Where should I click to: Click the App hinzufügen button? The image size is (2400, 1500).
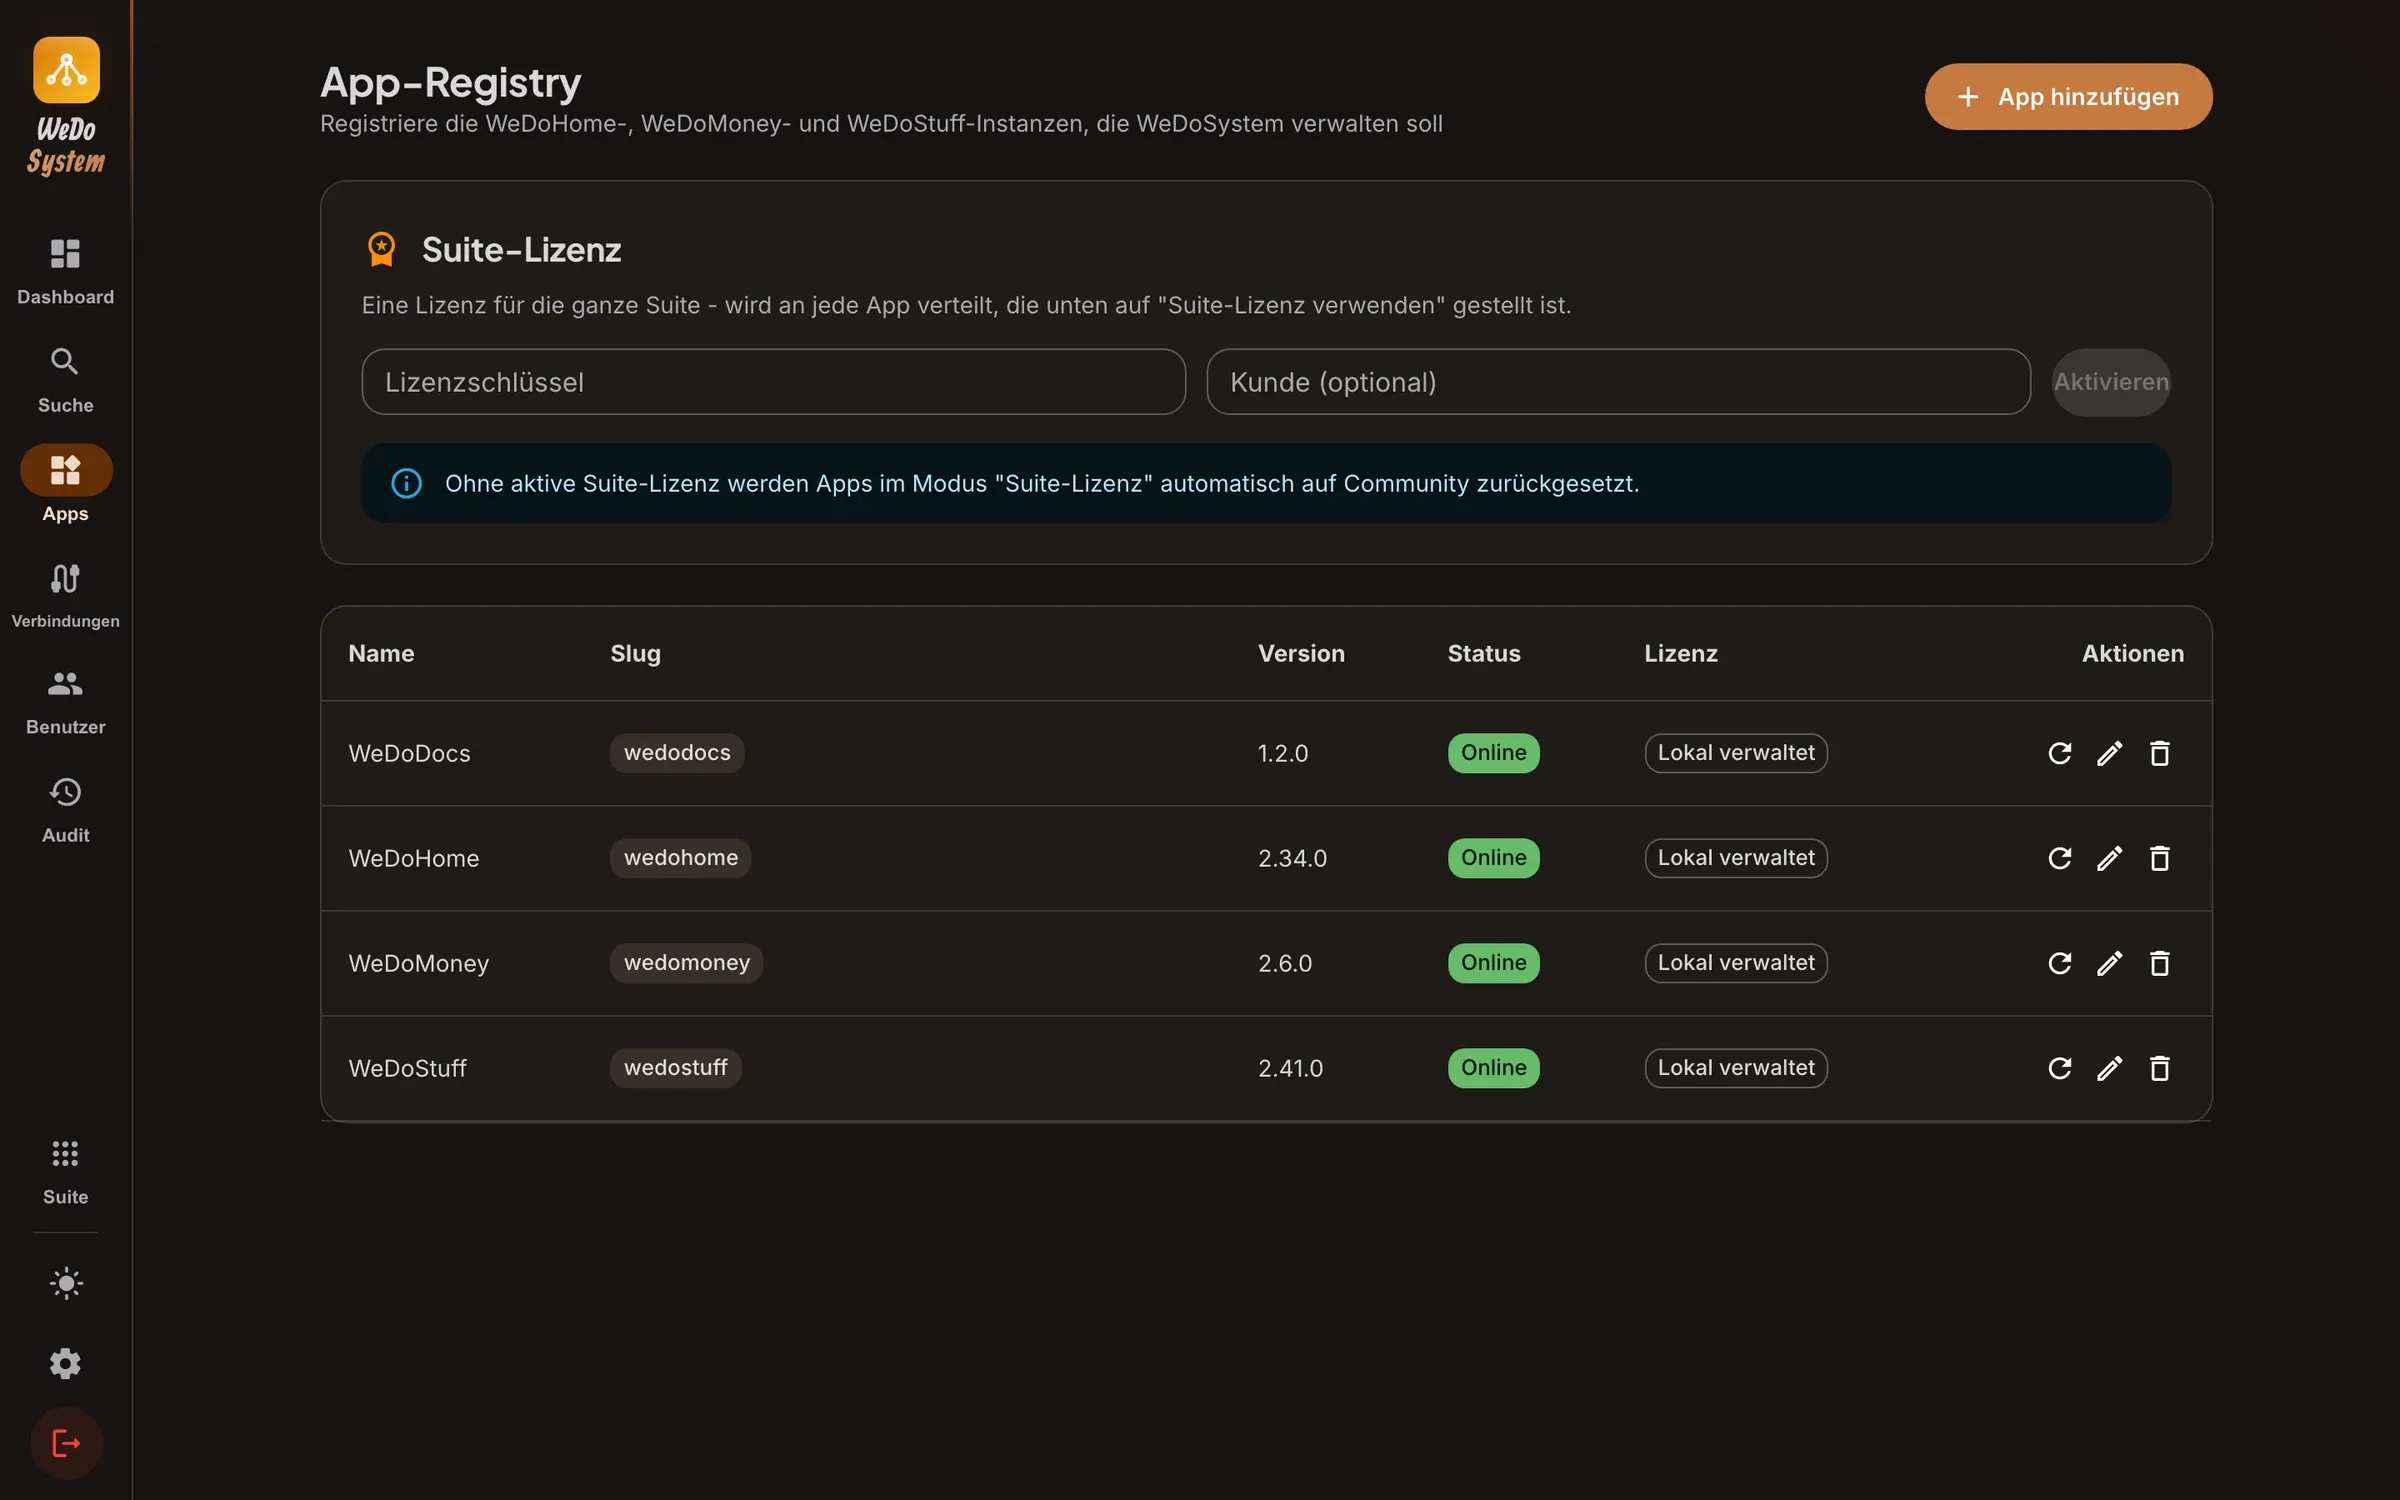pos(2068,97)
